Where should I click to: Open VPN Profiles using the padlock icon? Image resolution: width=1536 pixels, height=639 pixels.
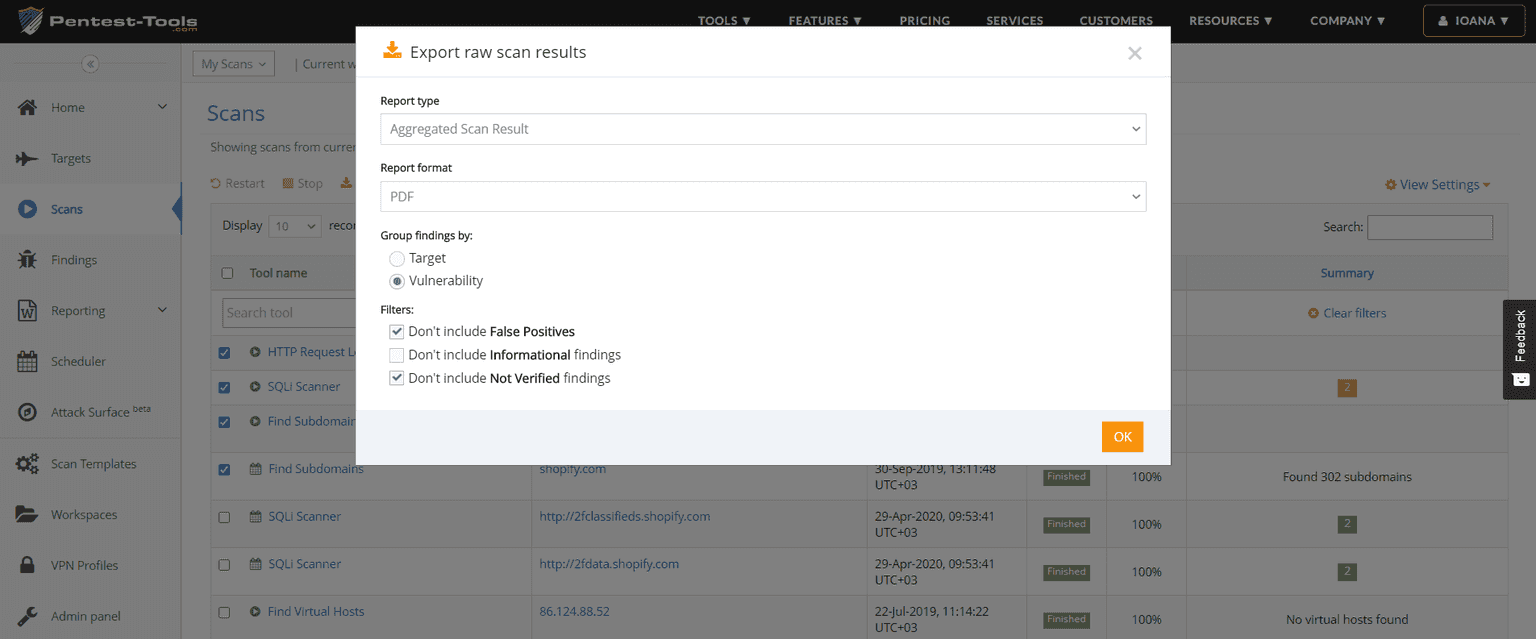(x=27, y=565)
